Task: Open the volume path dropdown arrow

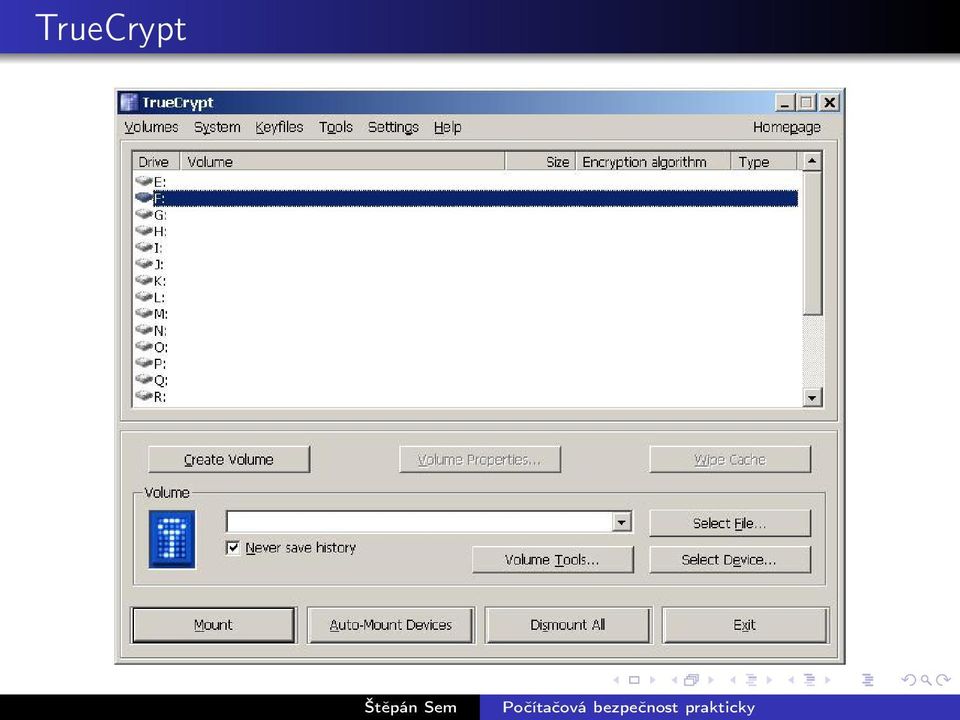Action: (621, 522)
